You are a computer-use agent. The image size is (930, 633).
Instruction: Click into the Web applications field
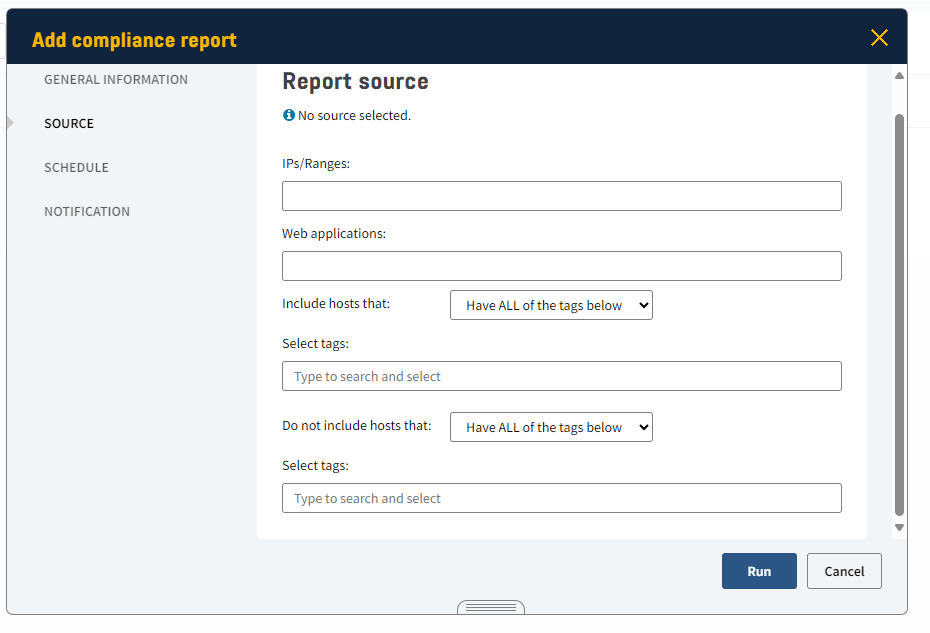coord(561,266)
